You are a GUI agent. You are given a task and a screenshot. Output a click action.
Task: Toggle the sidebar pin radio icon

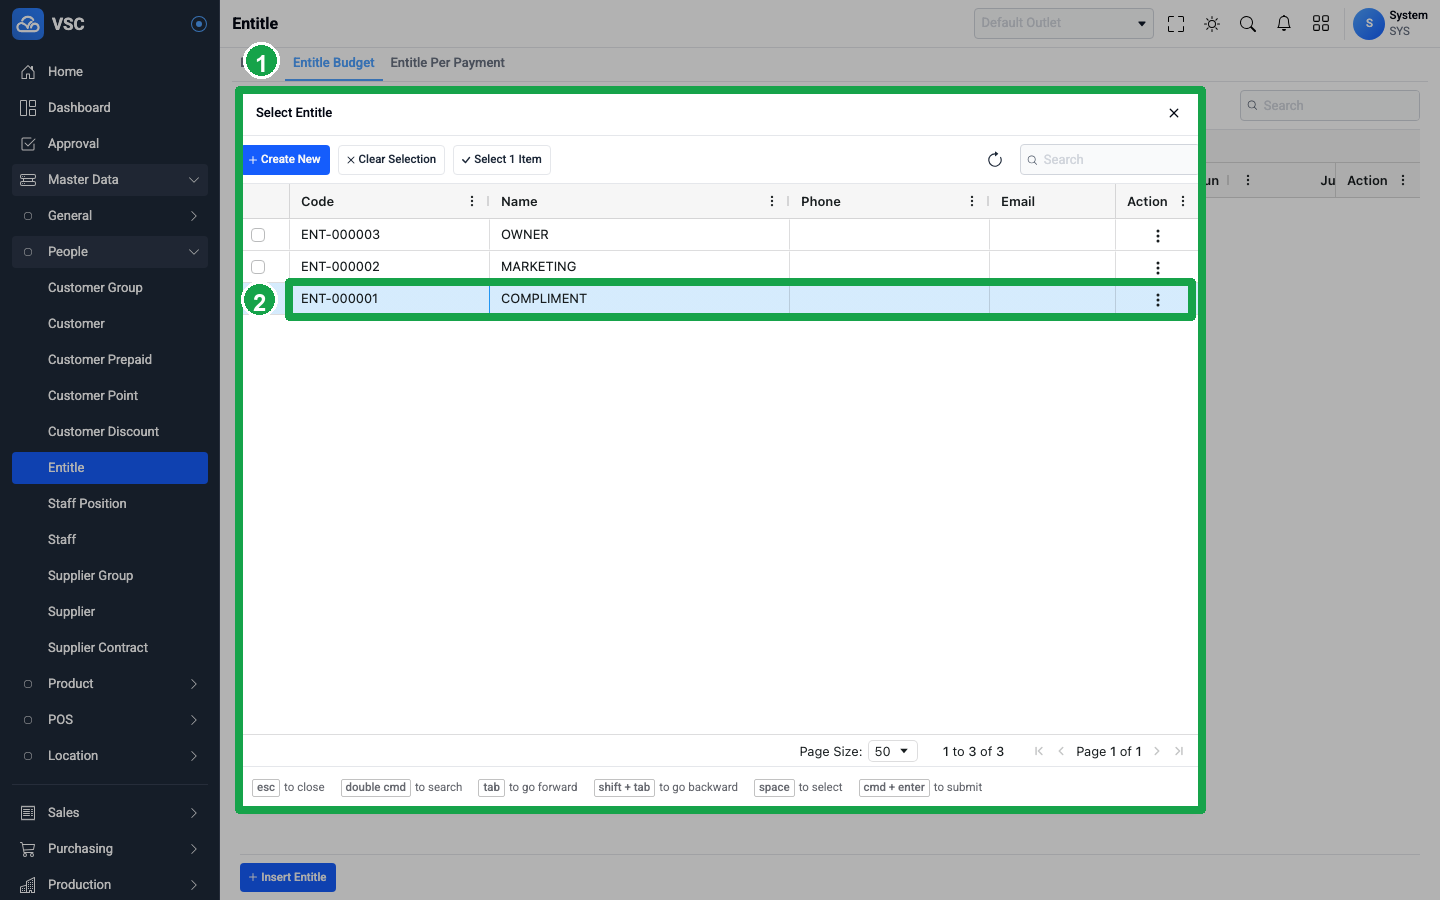[x=199, y=24]
